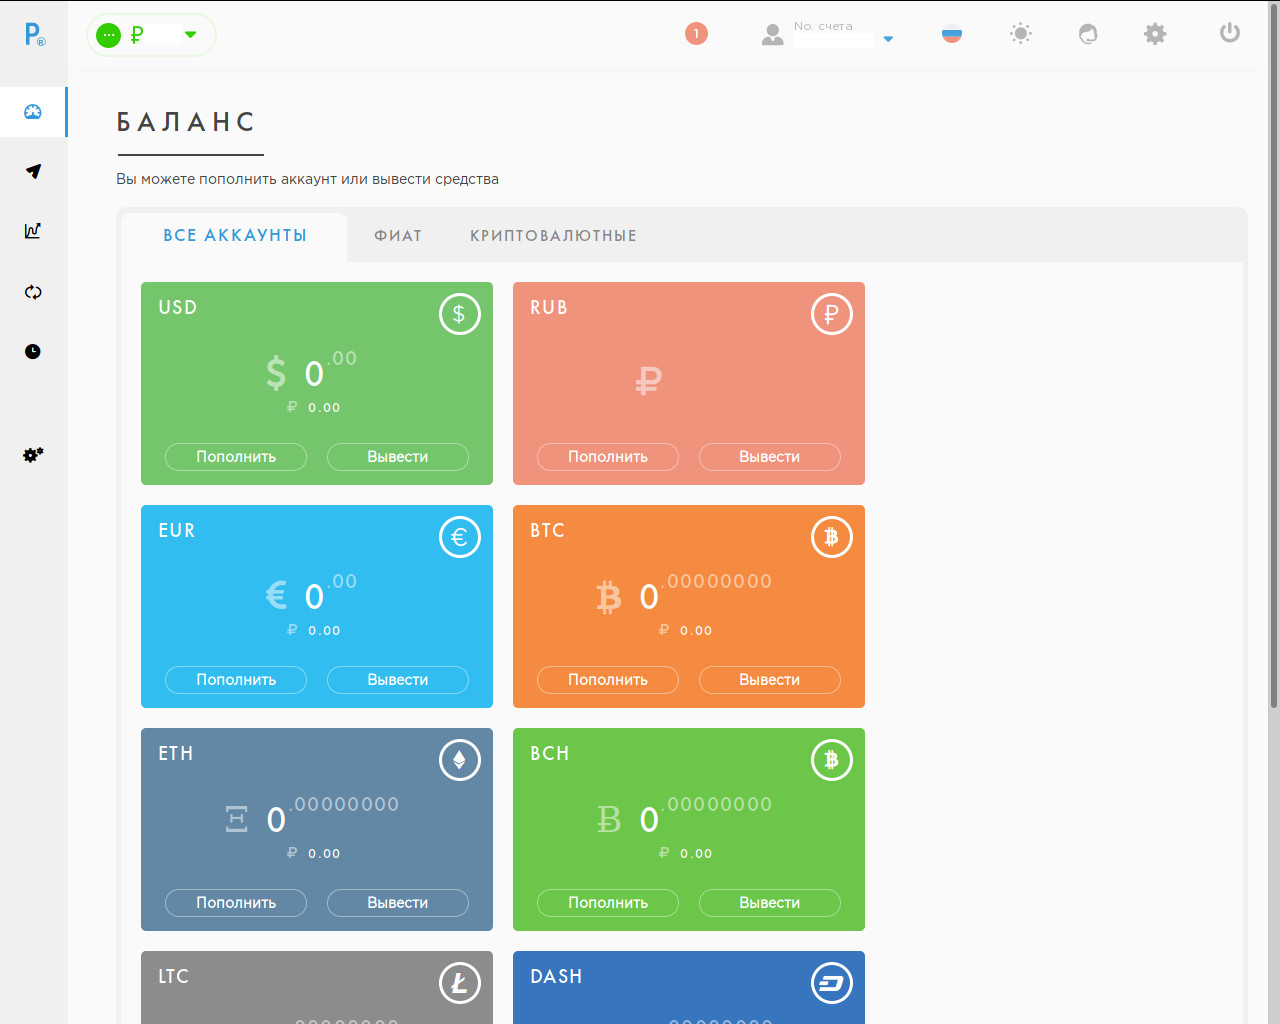Image resolution: width=1280 pixels, height=1024 pixels.
Task: Click the BTC balance amount 0.00000000
Action: [x=706, y=592]
